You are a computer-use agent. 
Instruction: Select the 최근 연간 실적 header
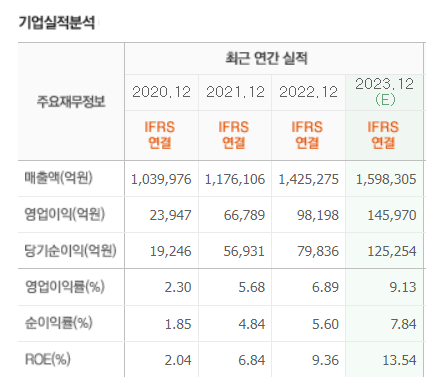[x=266, y=58]
